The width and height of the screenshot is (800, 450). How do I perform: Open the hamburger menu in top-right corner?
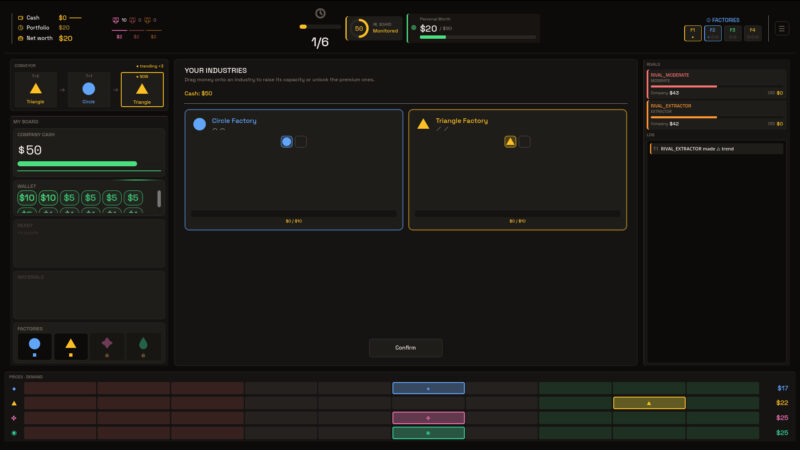pos(781,29)
